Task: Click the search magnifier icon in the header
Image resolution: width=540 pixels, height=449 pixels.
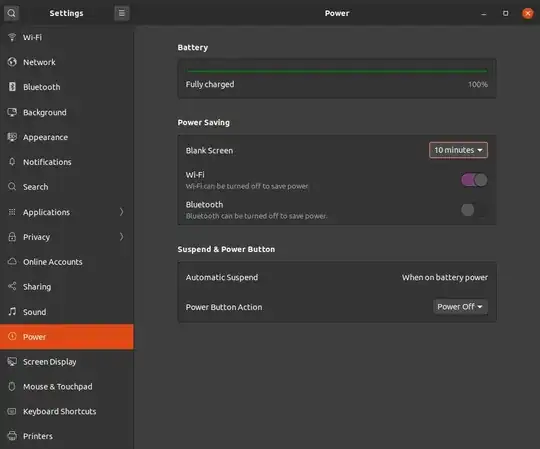Action: 11,13
